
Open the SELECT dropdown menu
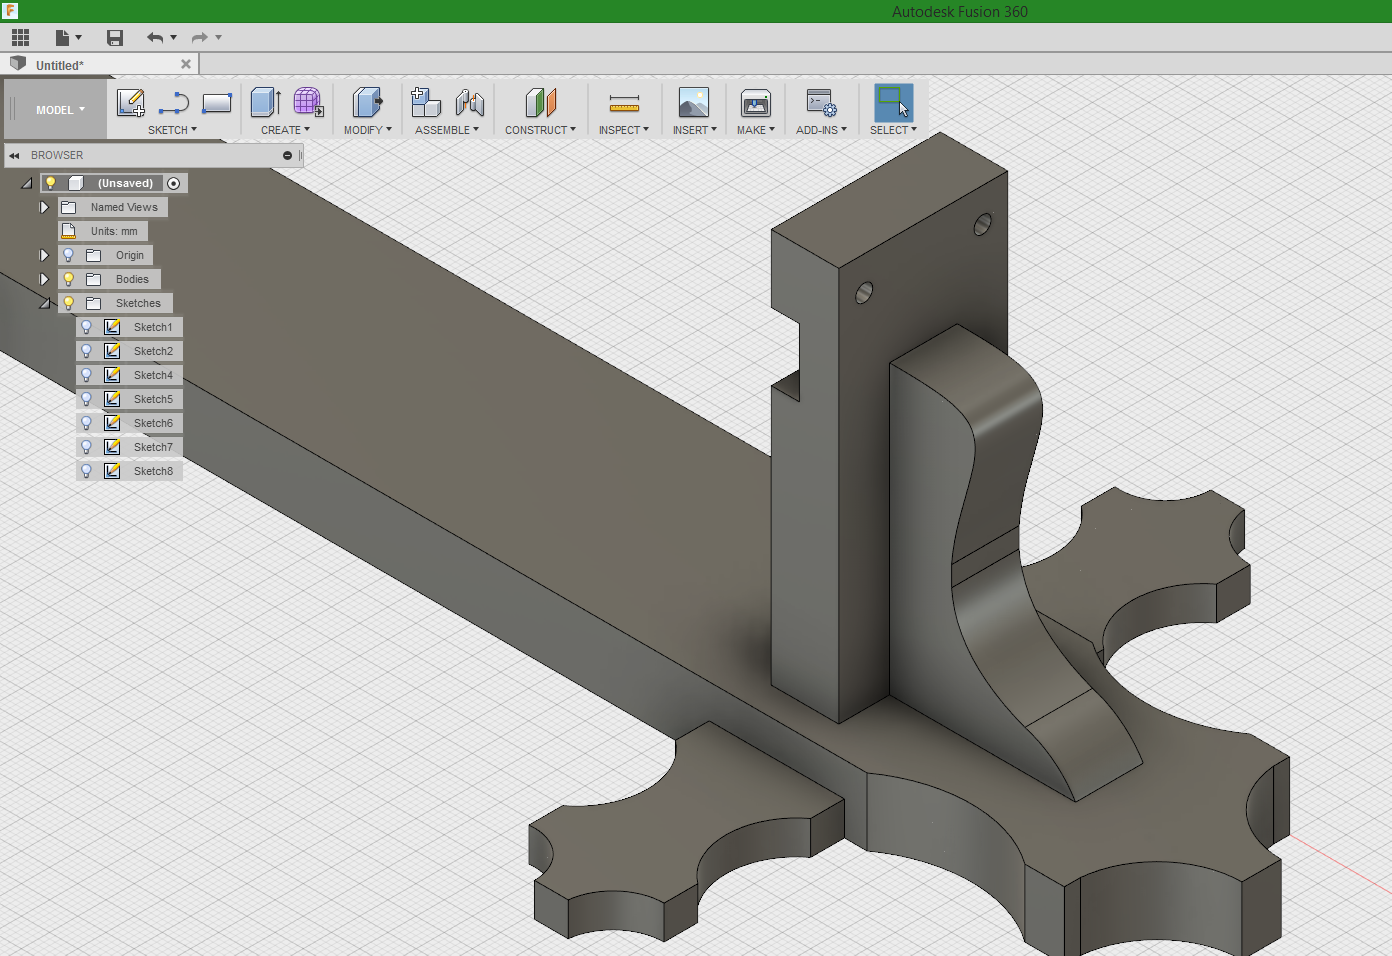tap(893, 130)
